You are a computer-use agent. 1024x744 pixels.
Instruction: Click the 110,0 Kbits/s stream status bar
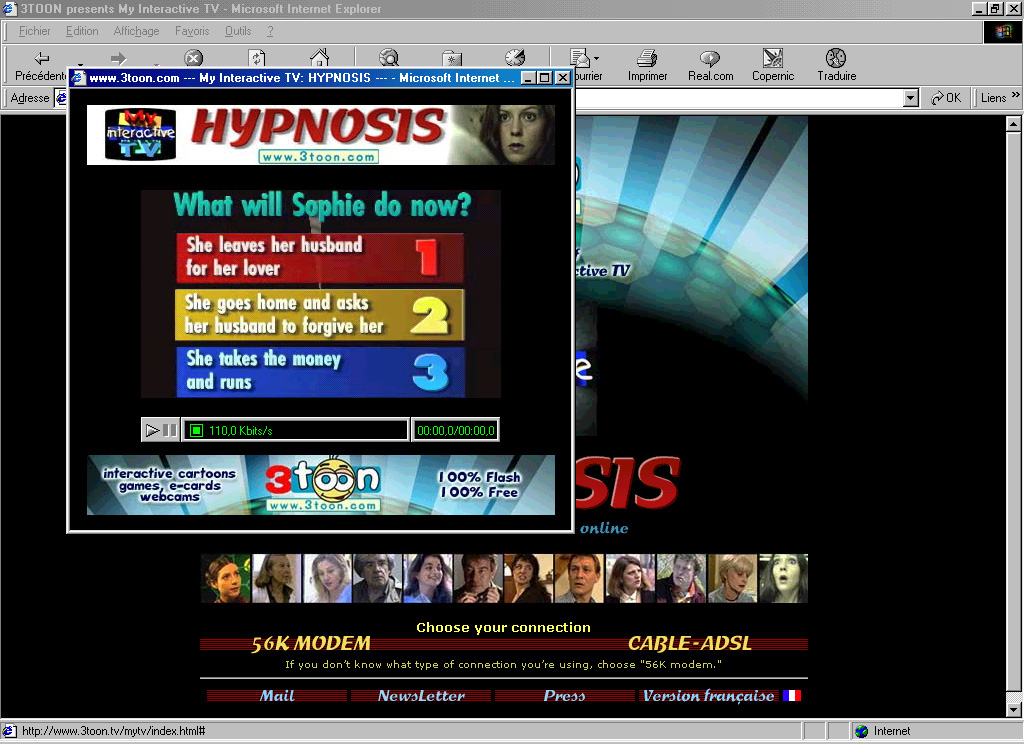[295, 430]
